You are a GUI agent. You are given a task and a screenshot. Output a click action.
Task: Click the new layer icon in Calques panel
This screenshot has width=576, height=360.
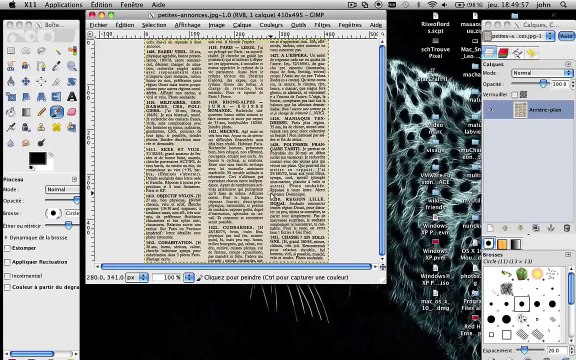click(490, 228)
